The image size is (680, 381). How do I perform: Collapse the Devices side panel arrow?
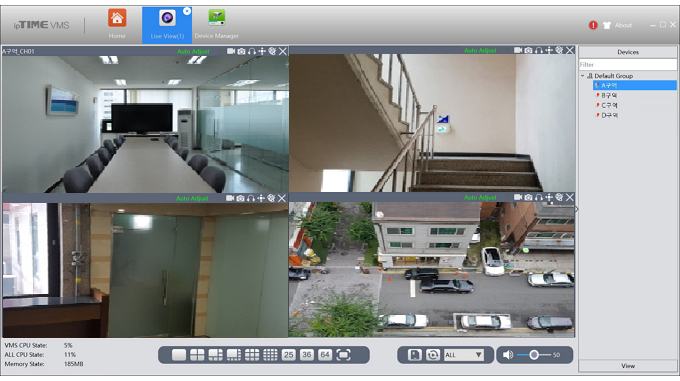[576, 209]
